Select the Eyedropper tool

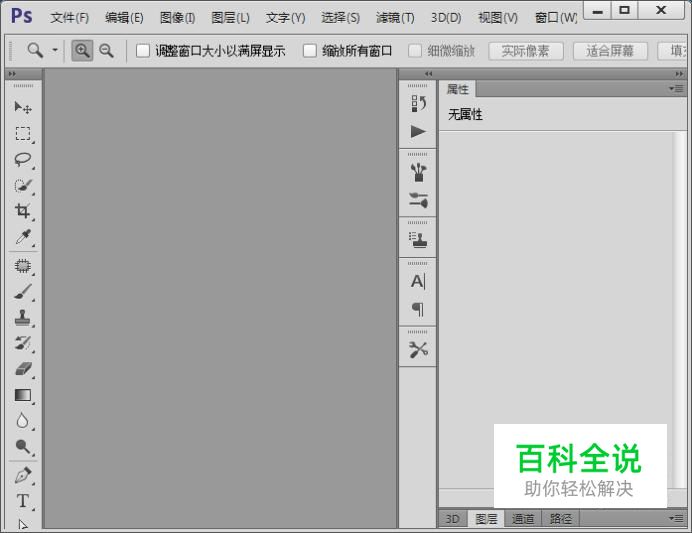[x=23, y=237]
